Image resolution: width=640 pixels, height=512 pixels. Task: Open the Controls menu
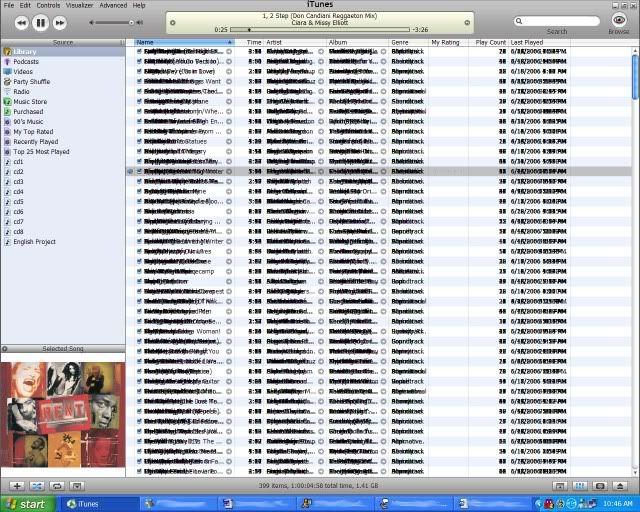[48, 5]
